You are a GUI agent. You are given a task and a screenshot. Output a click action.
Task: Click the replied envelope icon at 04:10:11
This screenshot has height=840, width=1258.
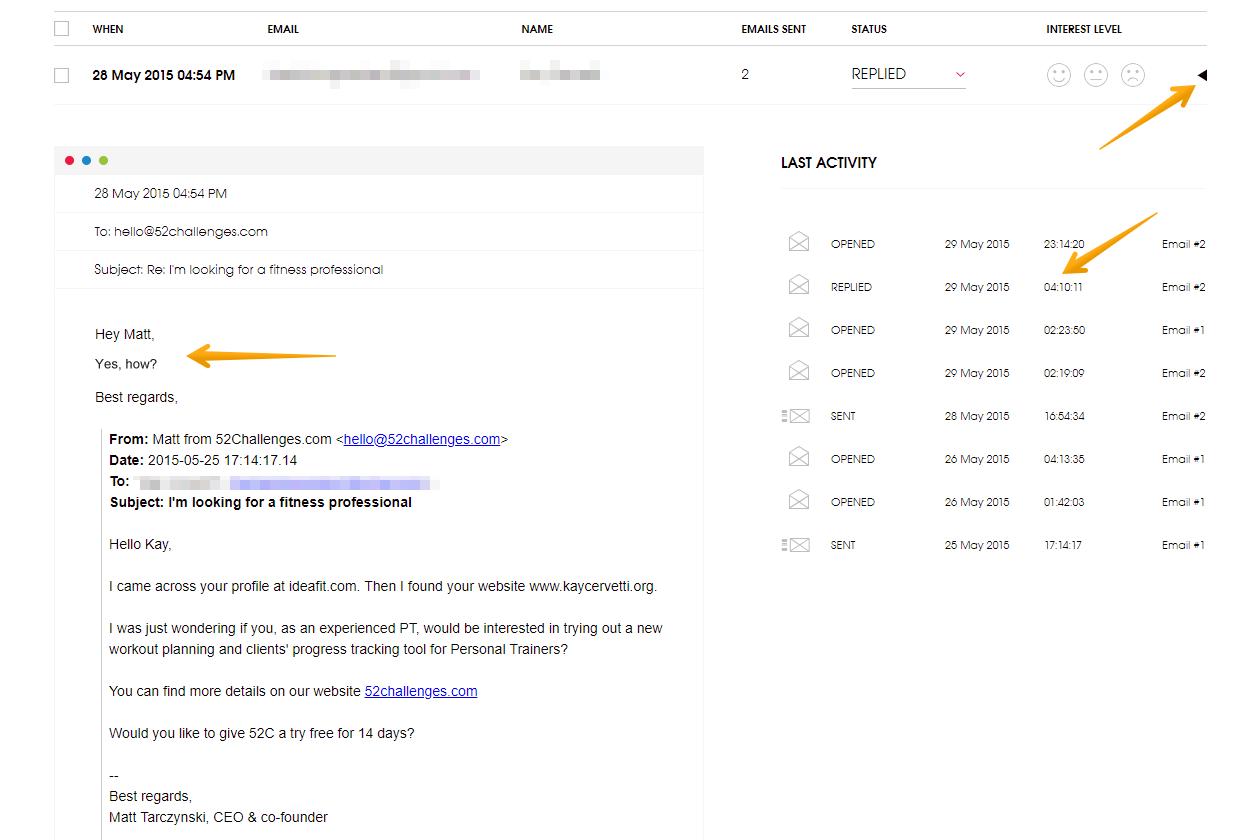pyautogui.click(x=798, y=285)
